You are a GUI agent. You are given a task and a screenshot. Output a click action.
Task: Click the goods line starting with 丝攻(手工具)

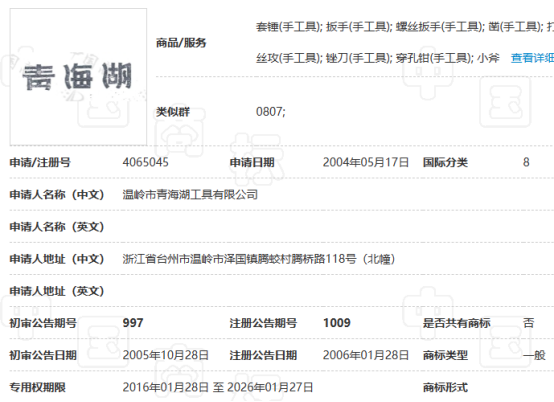pos(378,58)
